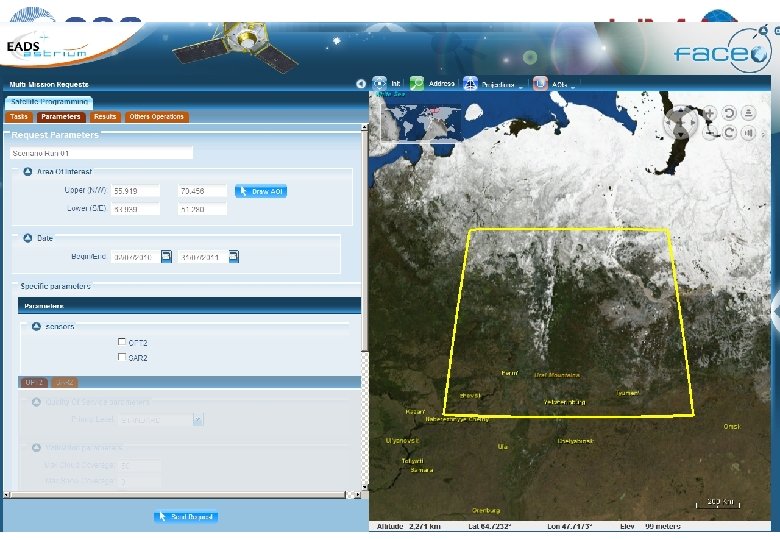Rotate map counter-clockwise with upper rotate icon

(x=729, y=113)
